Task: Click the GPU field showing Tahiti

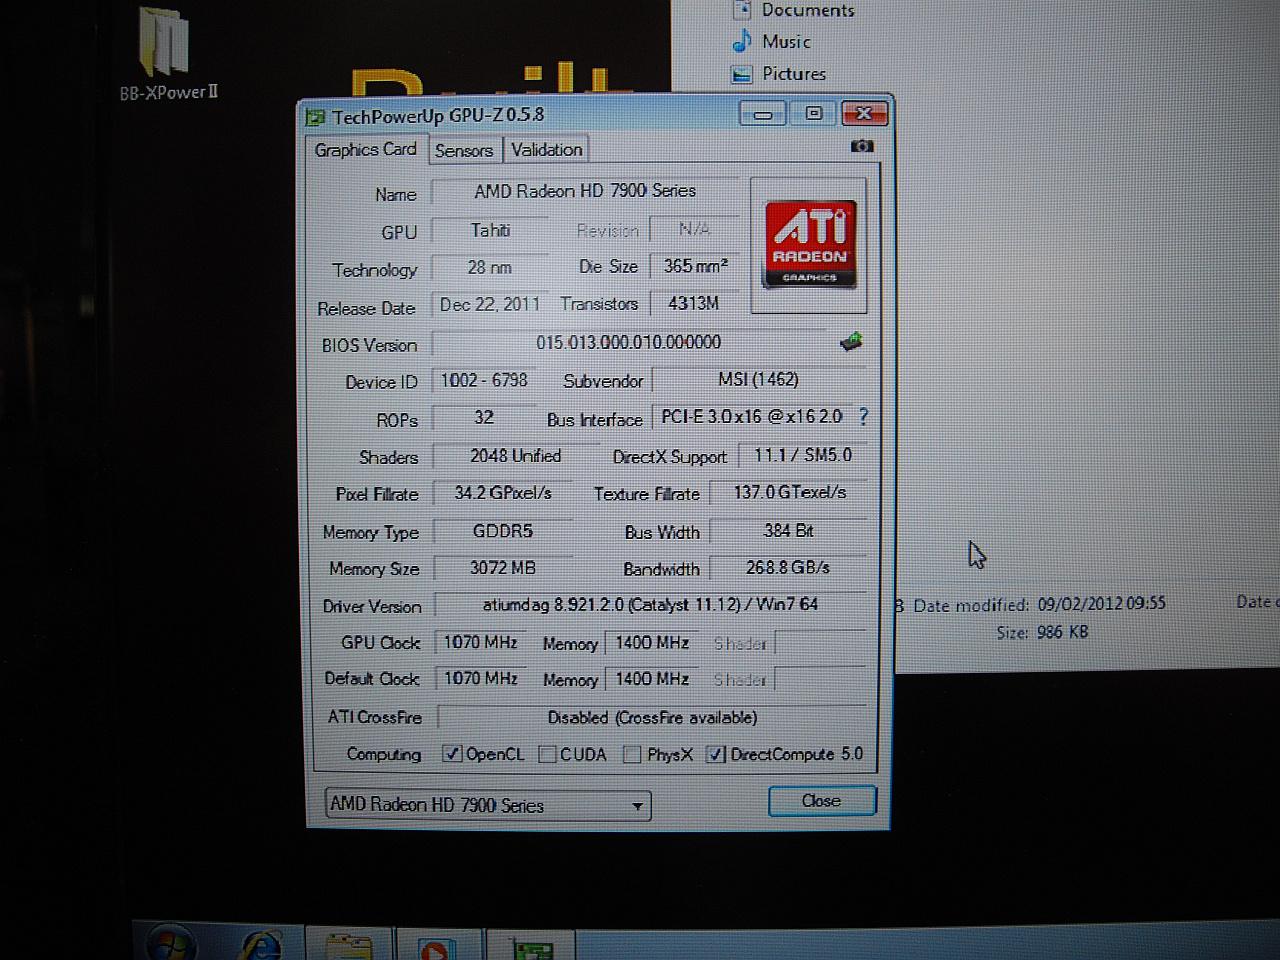Action: tap(490, 231)
